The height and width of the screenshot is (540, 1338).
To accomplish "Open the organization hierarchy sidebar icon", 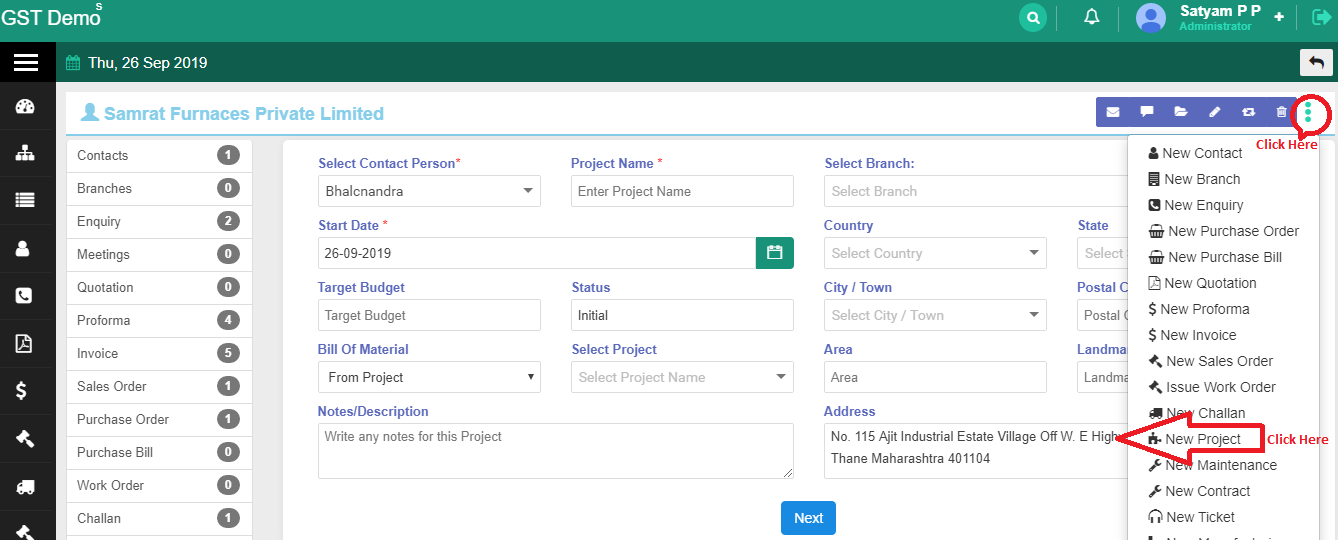I will (x=26, y=154).
